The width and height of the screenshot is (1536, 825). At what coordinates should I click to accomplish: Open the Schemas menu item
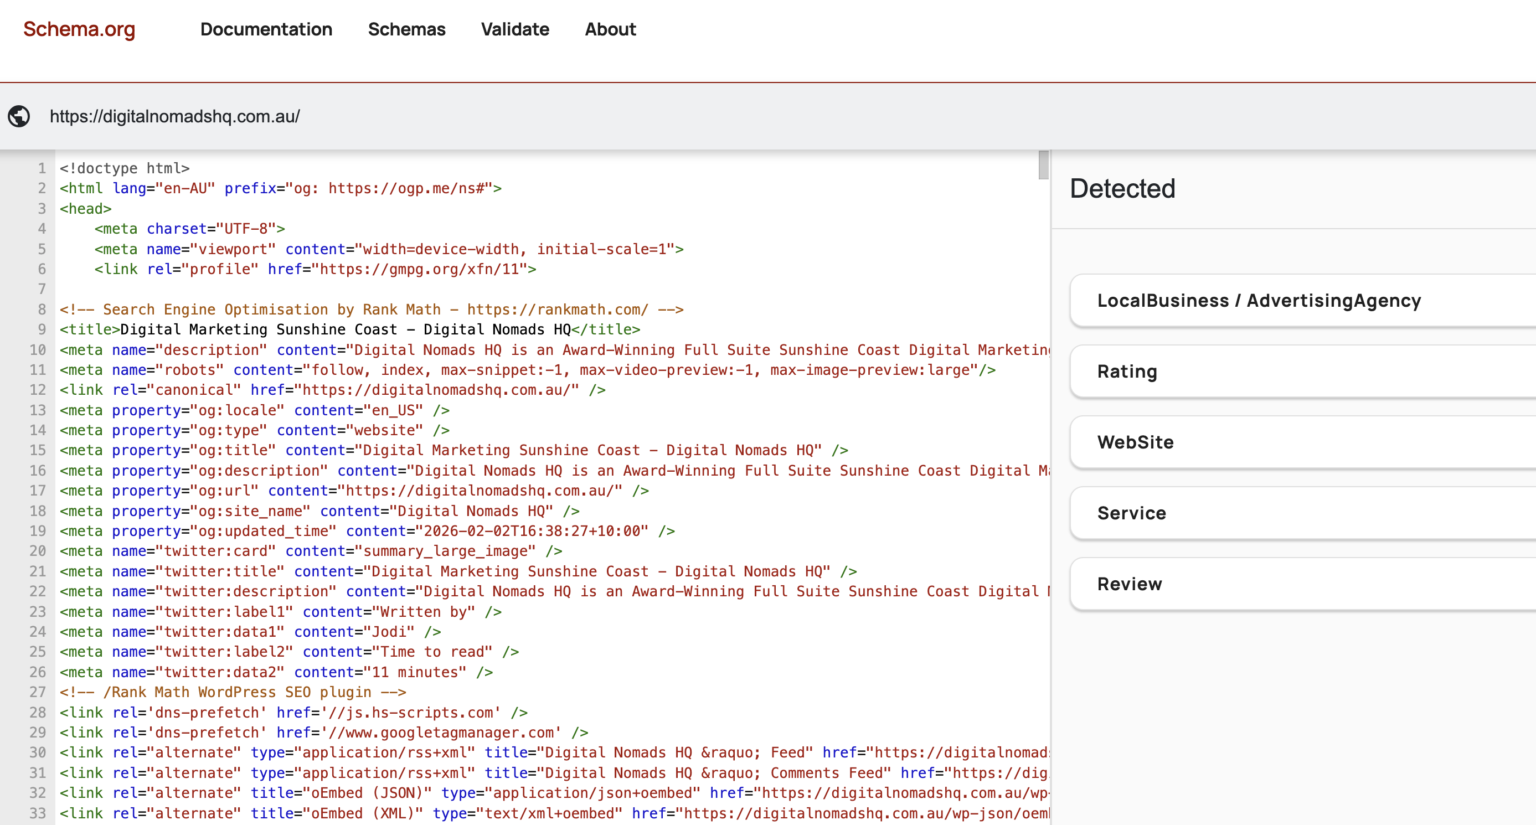pos(406,29)
